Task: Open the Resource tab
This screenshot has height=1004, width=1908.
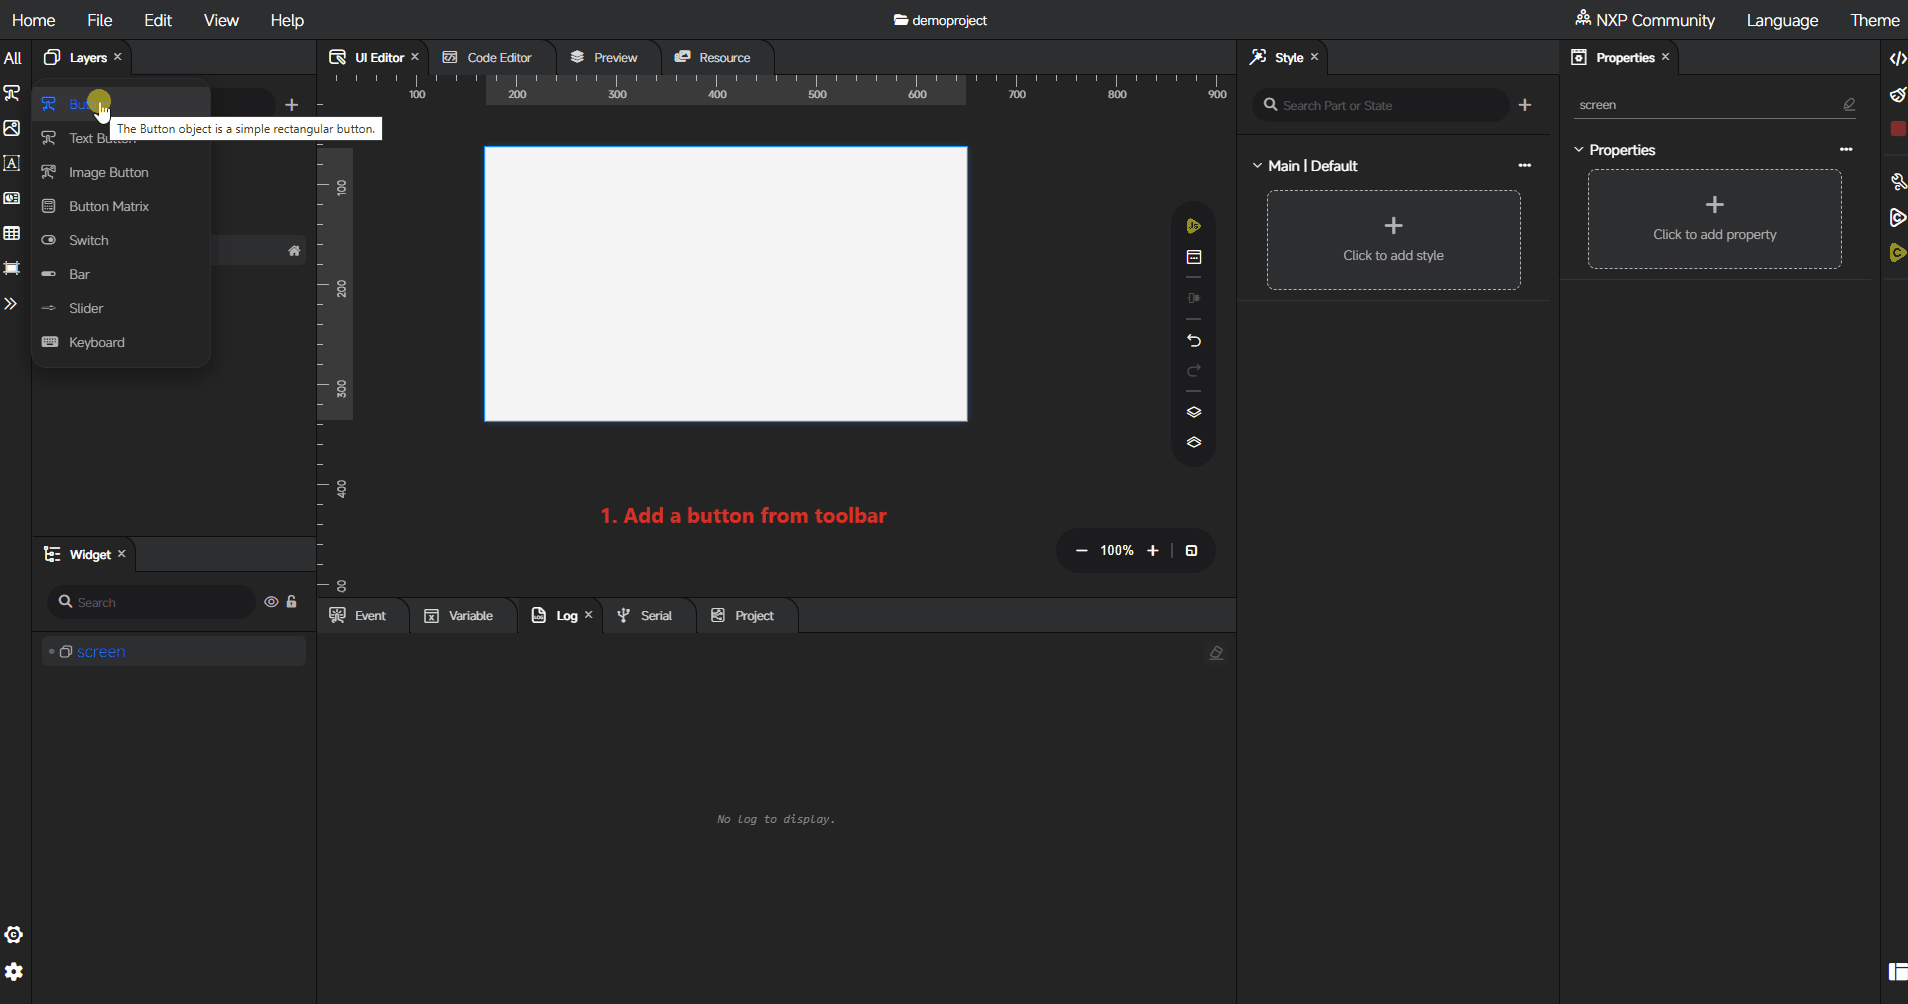Action: 712,57
